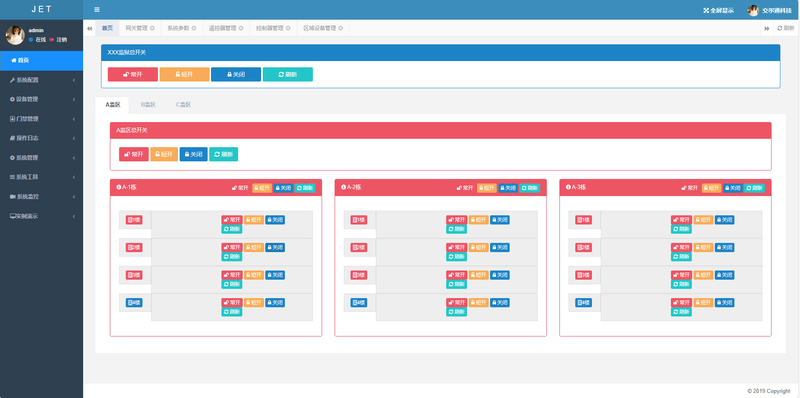Select the 2楼 badge in A-2栋
800x398 pixels.
(x=359, y=247)
